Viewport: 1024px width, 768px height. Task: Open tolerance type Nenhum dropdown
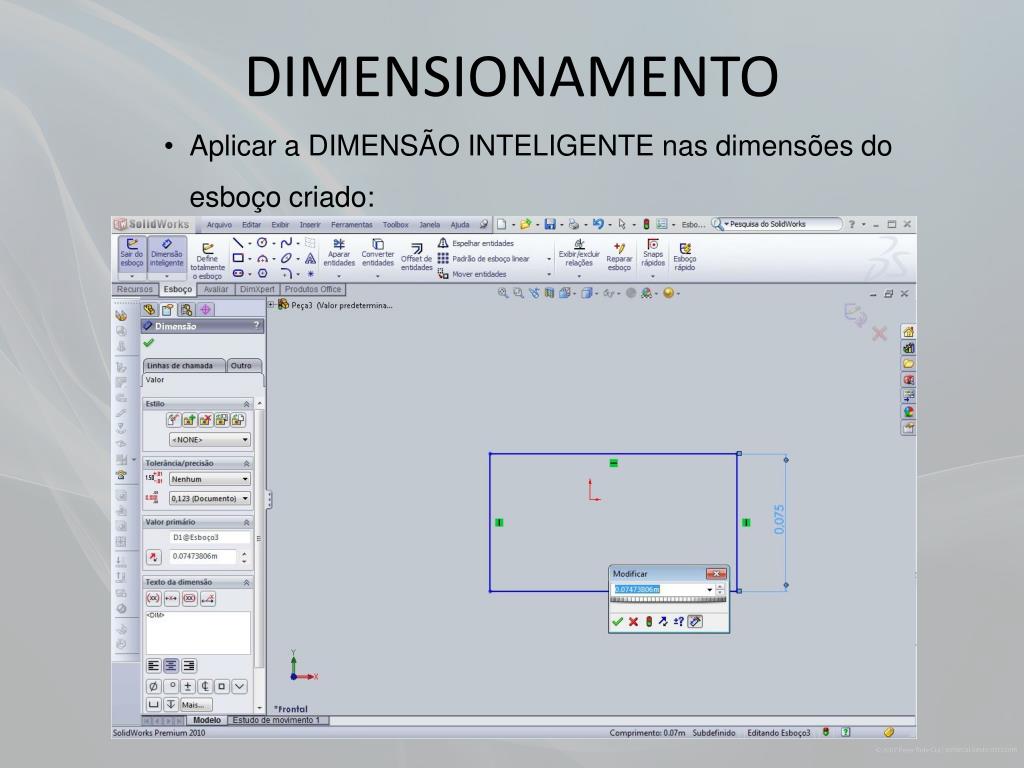[210, 479]
